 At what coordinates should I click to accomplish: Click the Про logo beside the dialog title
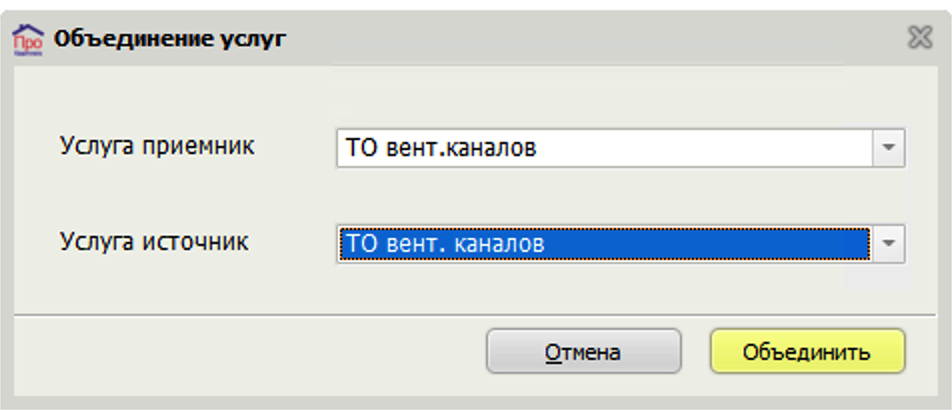28,40
